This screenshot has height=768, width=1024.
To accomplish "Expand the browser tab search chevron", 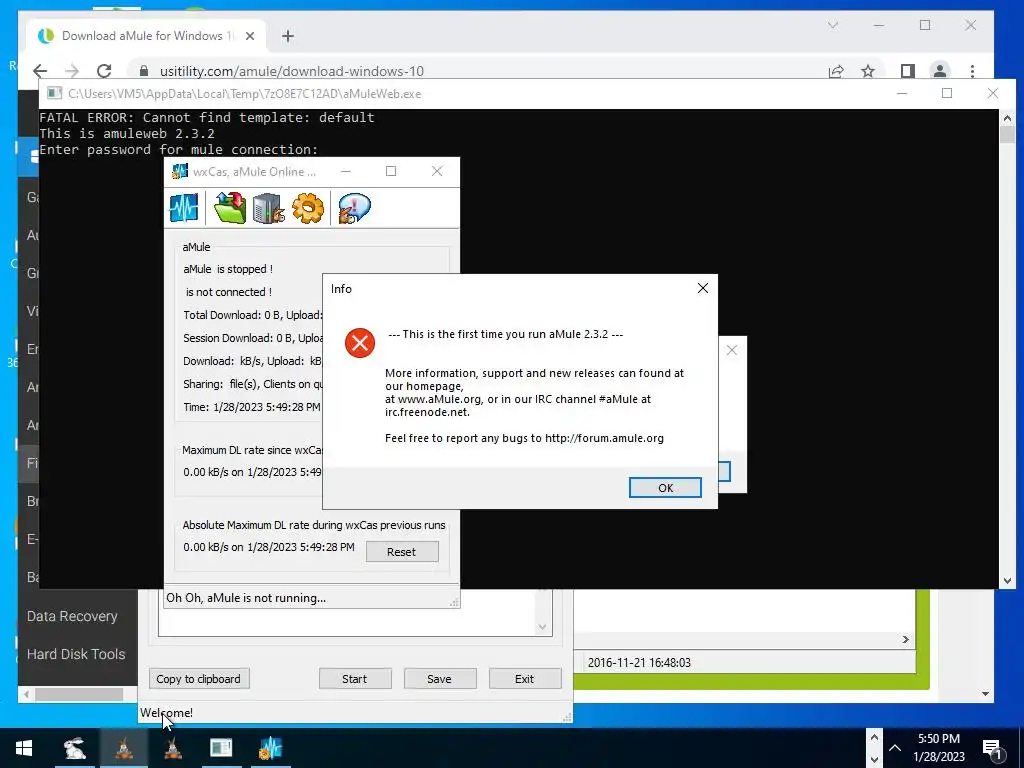I will coord(833,25).
